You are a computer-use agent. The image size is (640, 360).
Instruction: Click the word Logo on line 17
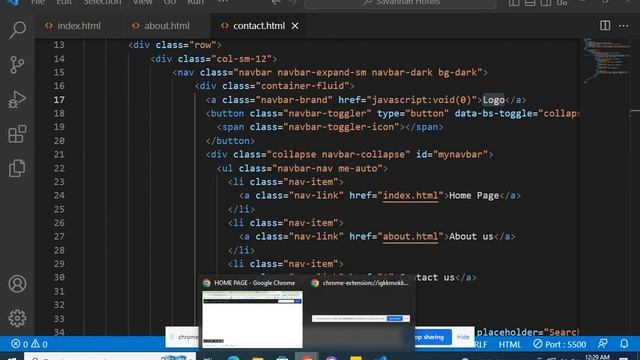point(493,100)
